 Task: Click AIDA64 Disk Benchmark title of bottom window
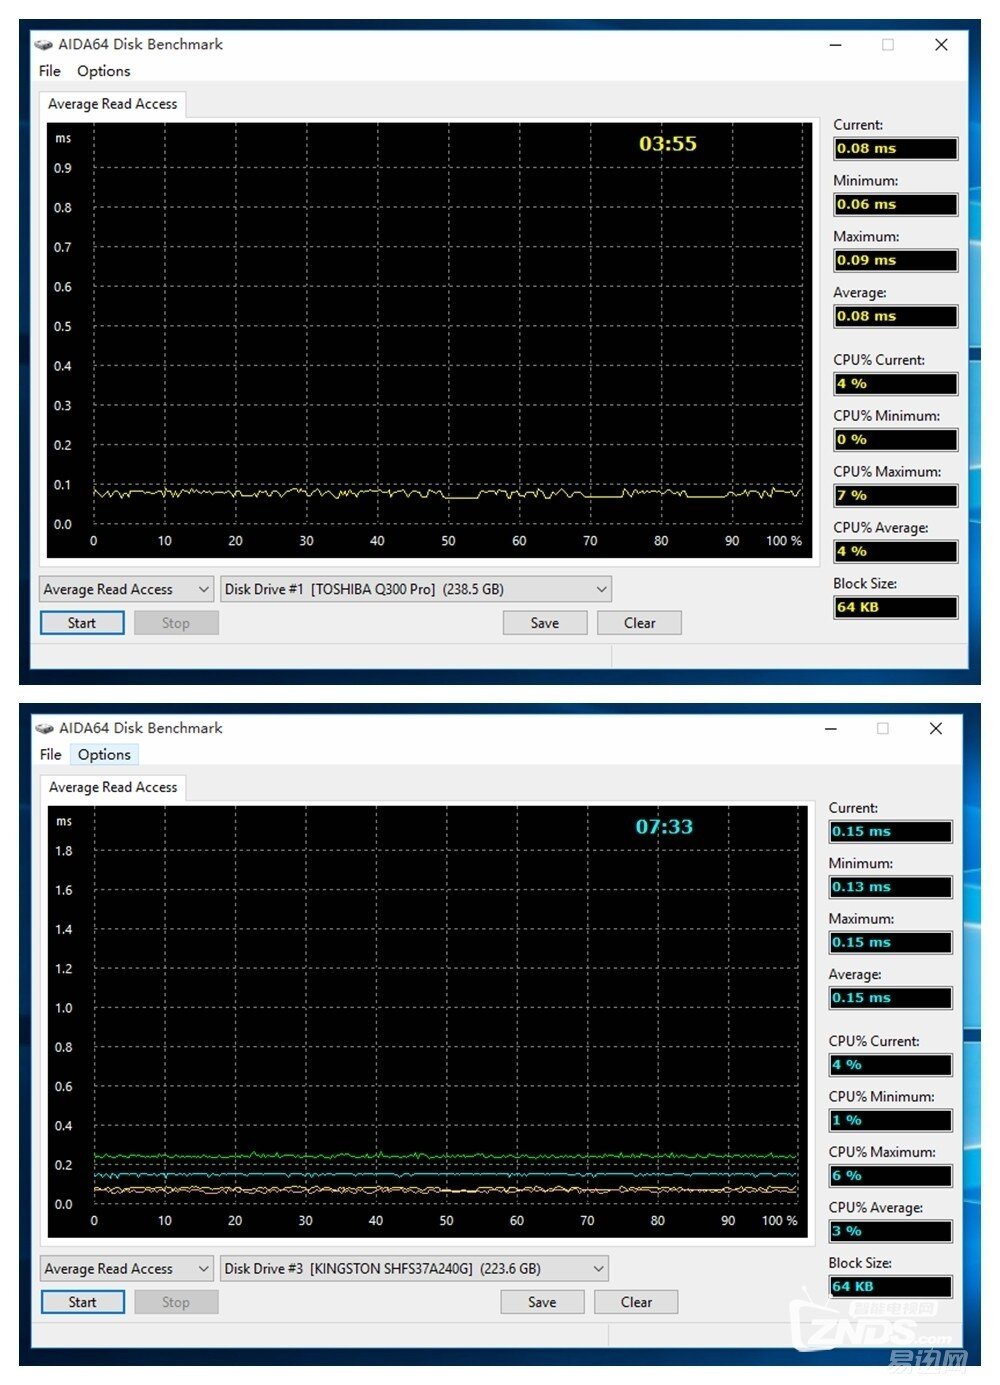click(141, 728)
